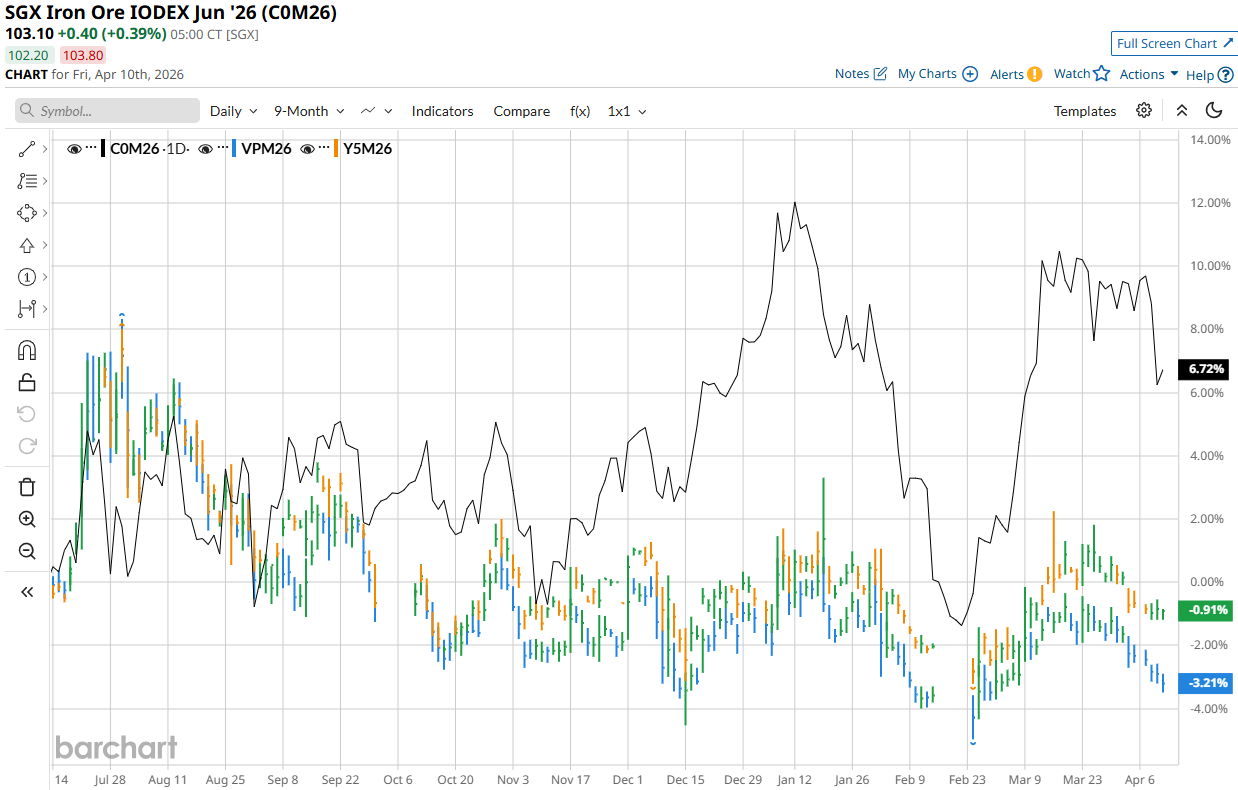Image resolution: width=1238 pixels, height=790 pixels.
Task: Click the Symbol search field
Action: [108, 111]
